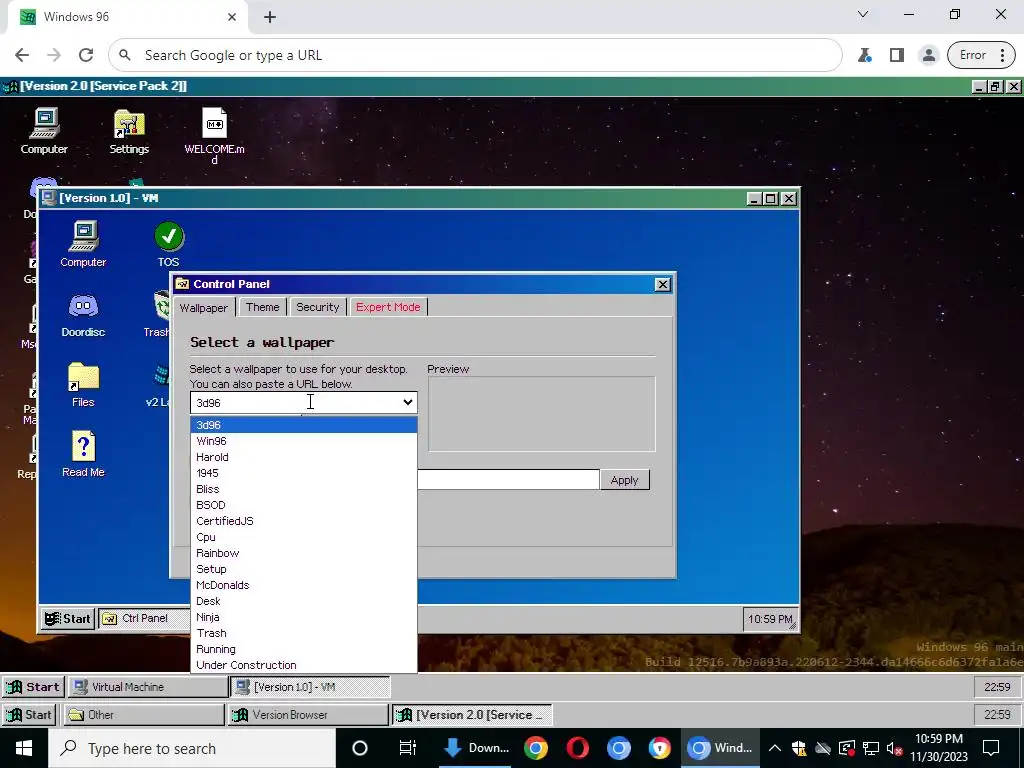Viewport: 1024px width, 768px height.
Task: Click the Apply wallpaper button
Action: pos(624,480)
